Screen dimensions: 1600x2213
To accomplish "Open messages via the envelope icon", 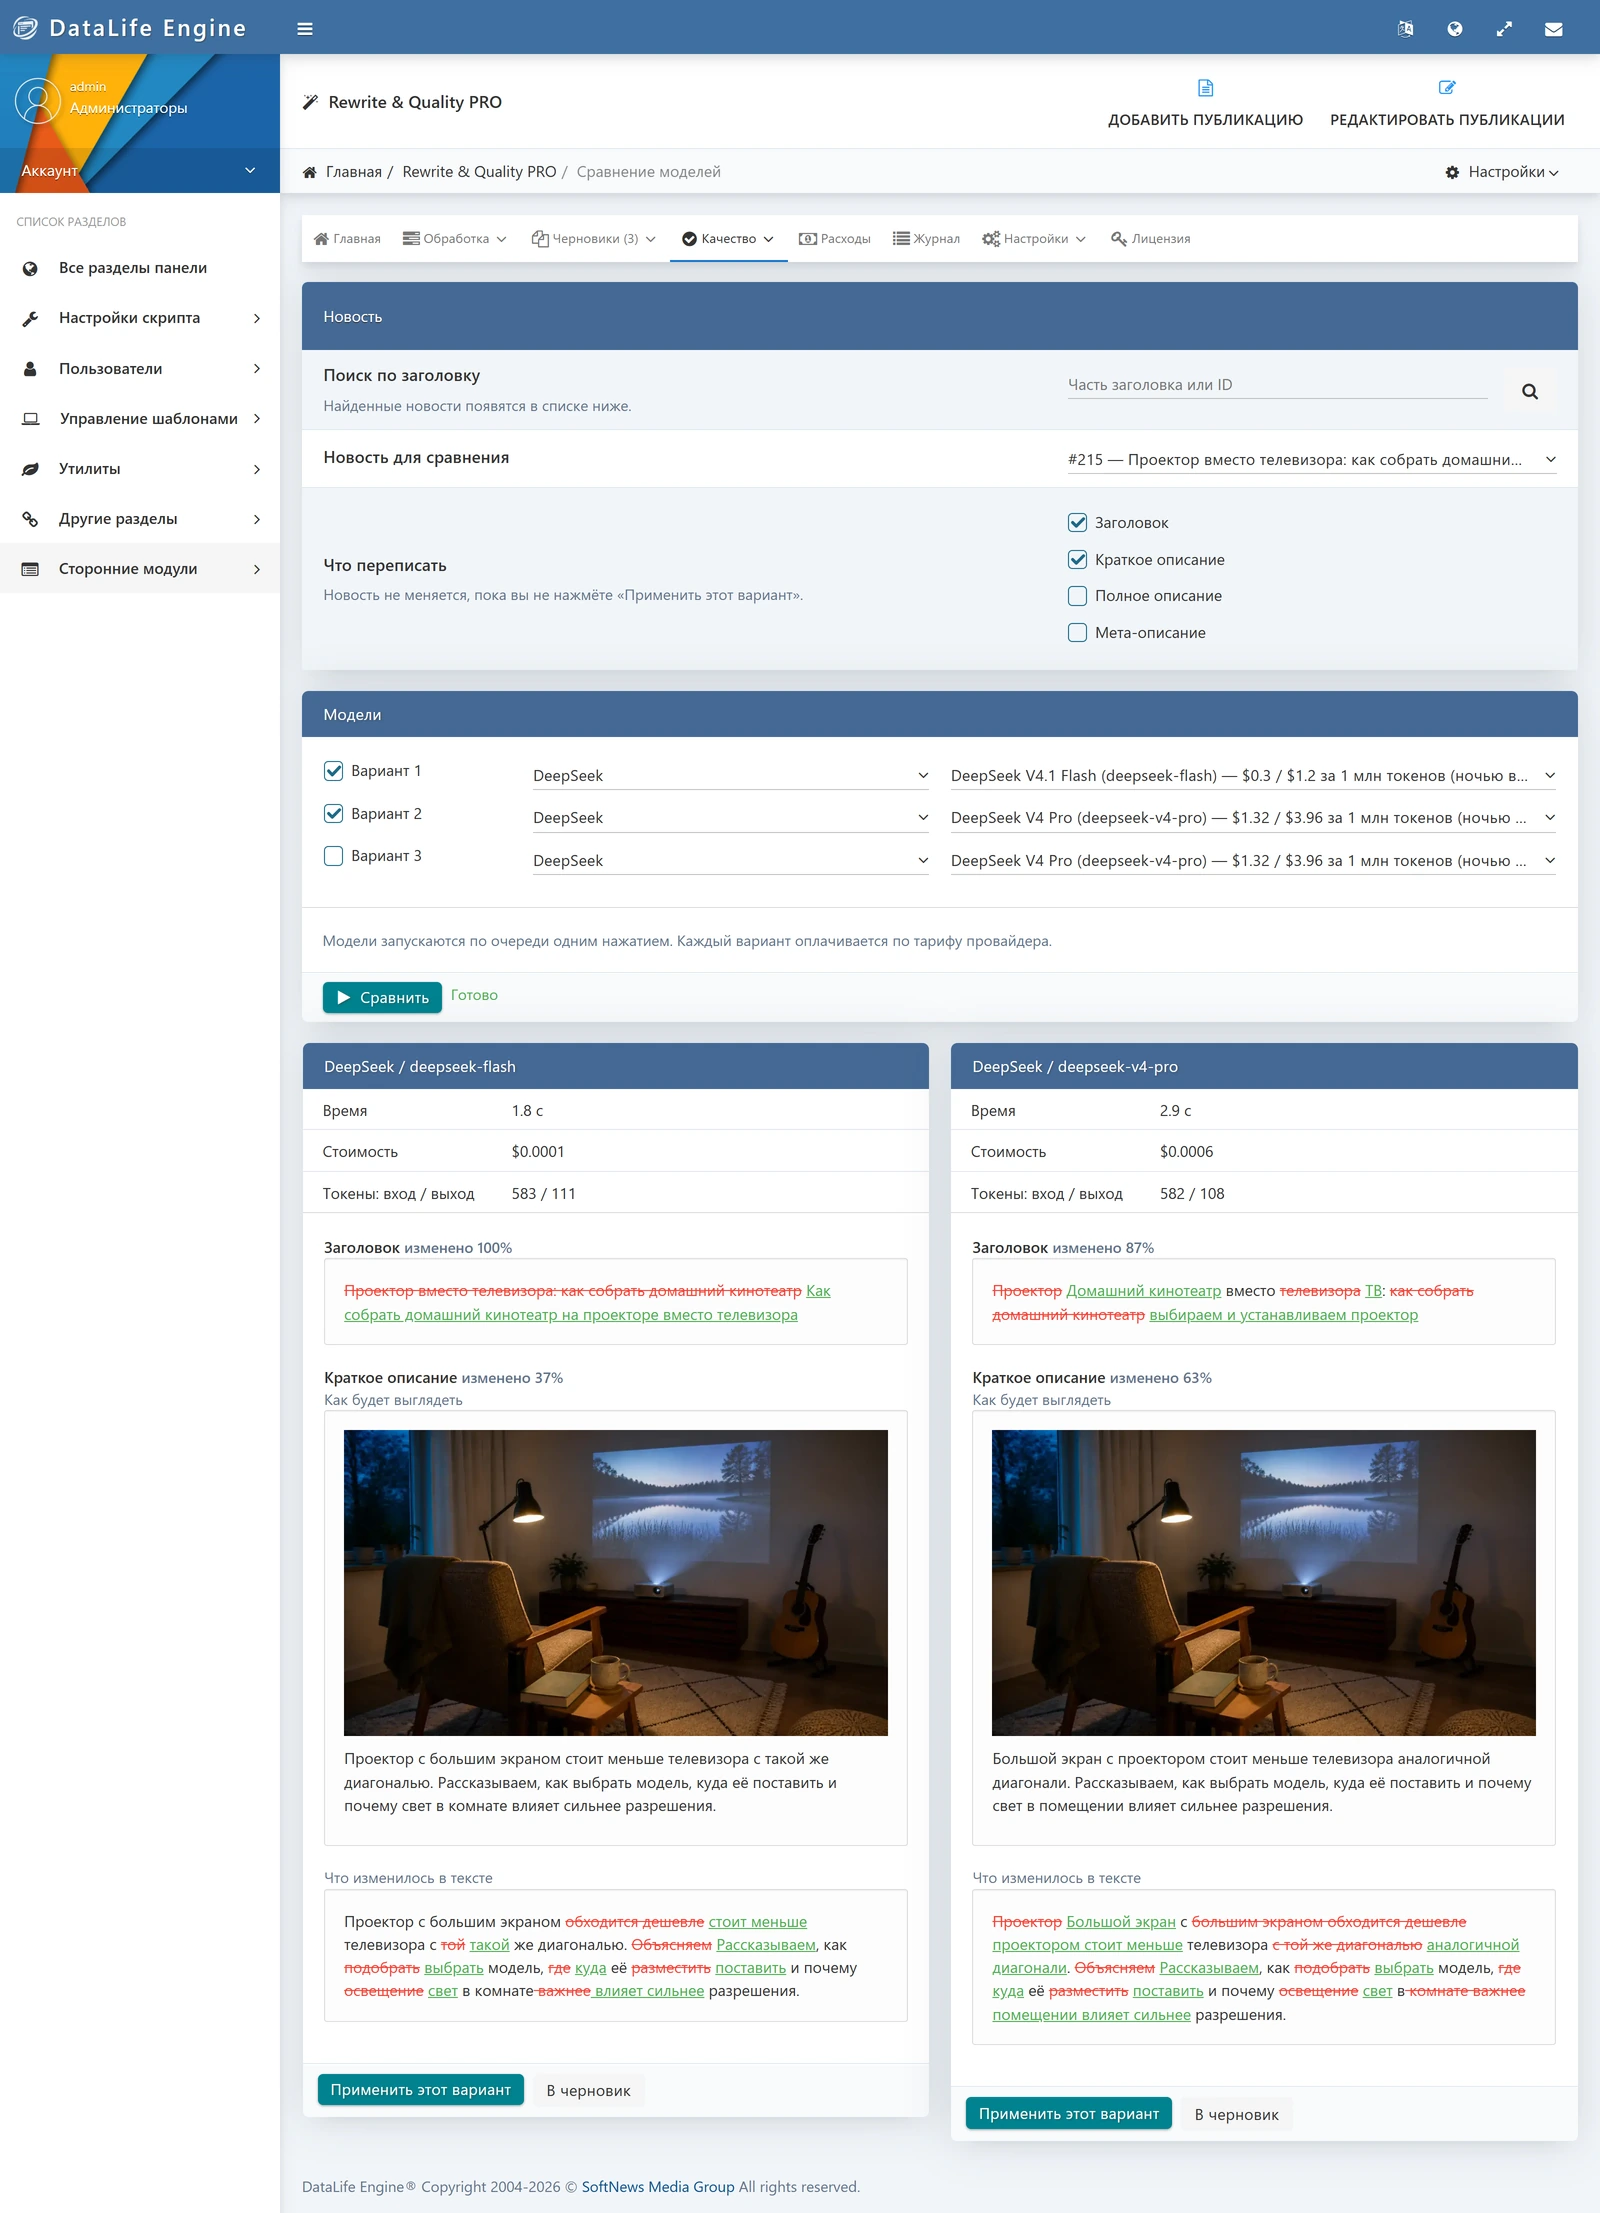I will (x=1553, y=29).
